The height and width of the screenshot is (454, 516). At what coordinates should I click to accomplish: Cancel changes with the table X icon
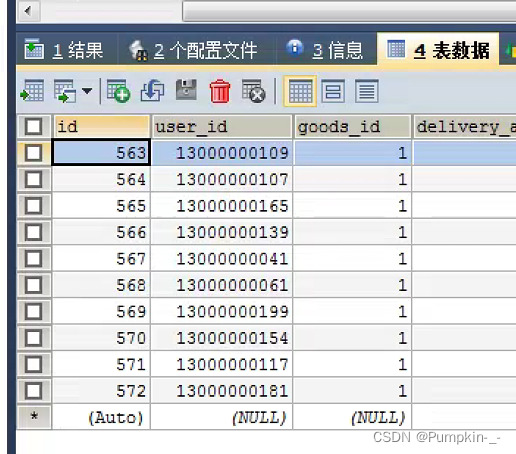253,91
